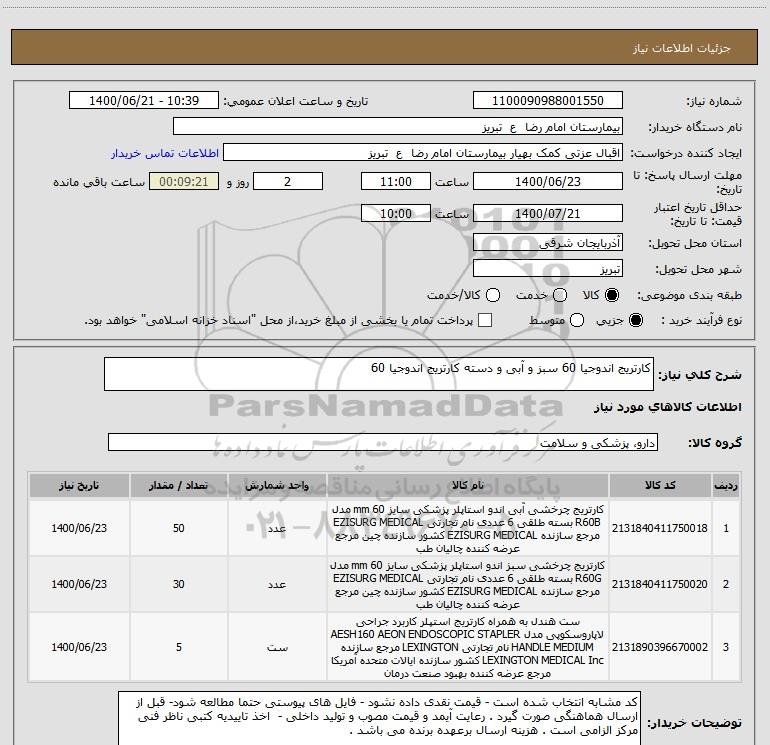Viewport: 770px width, 745px height.
Task: Click need date 1400/06/23 in row 1
Action: (x=79, y=528)
